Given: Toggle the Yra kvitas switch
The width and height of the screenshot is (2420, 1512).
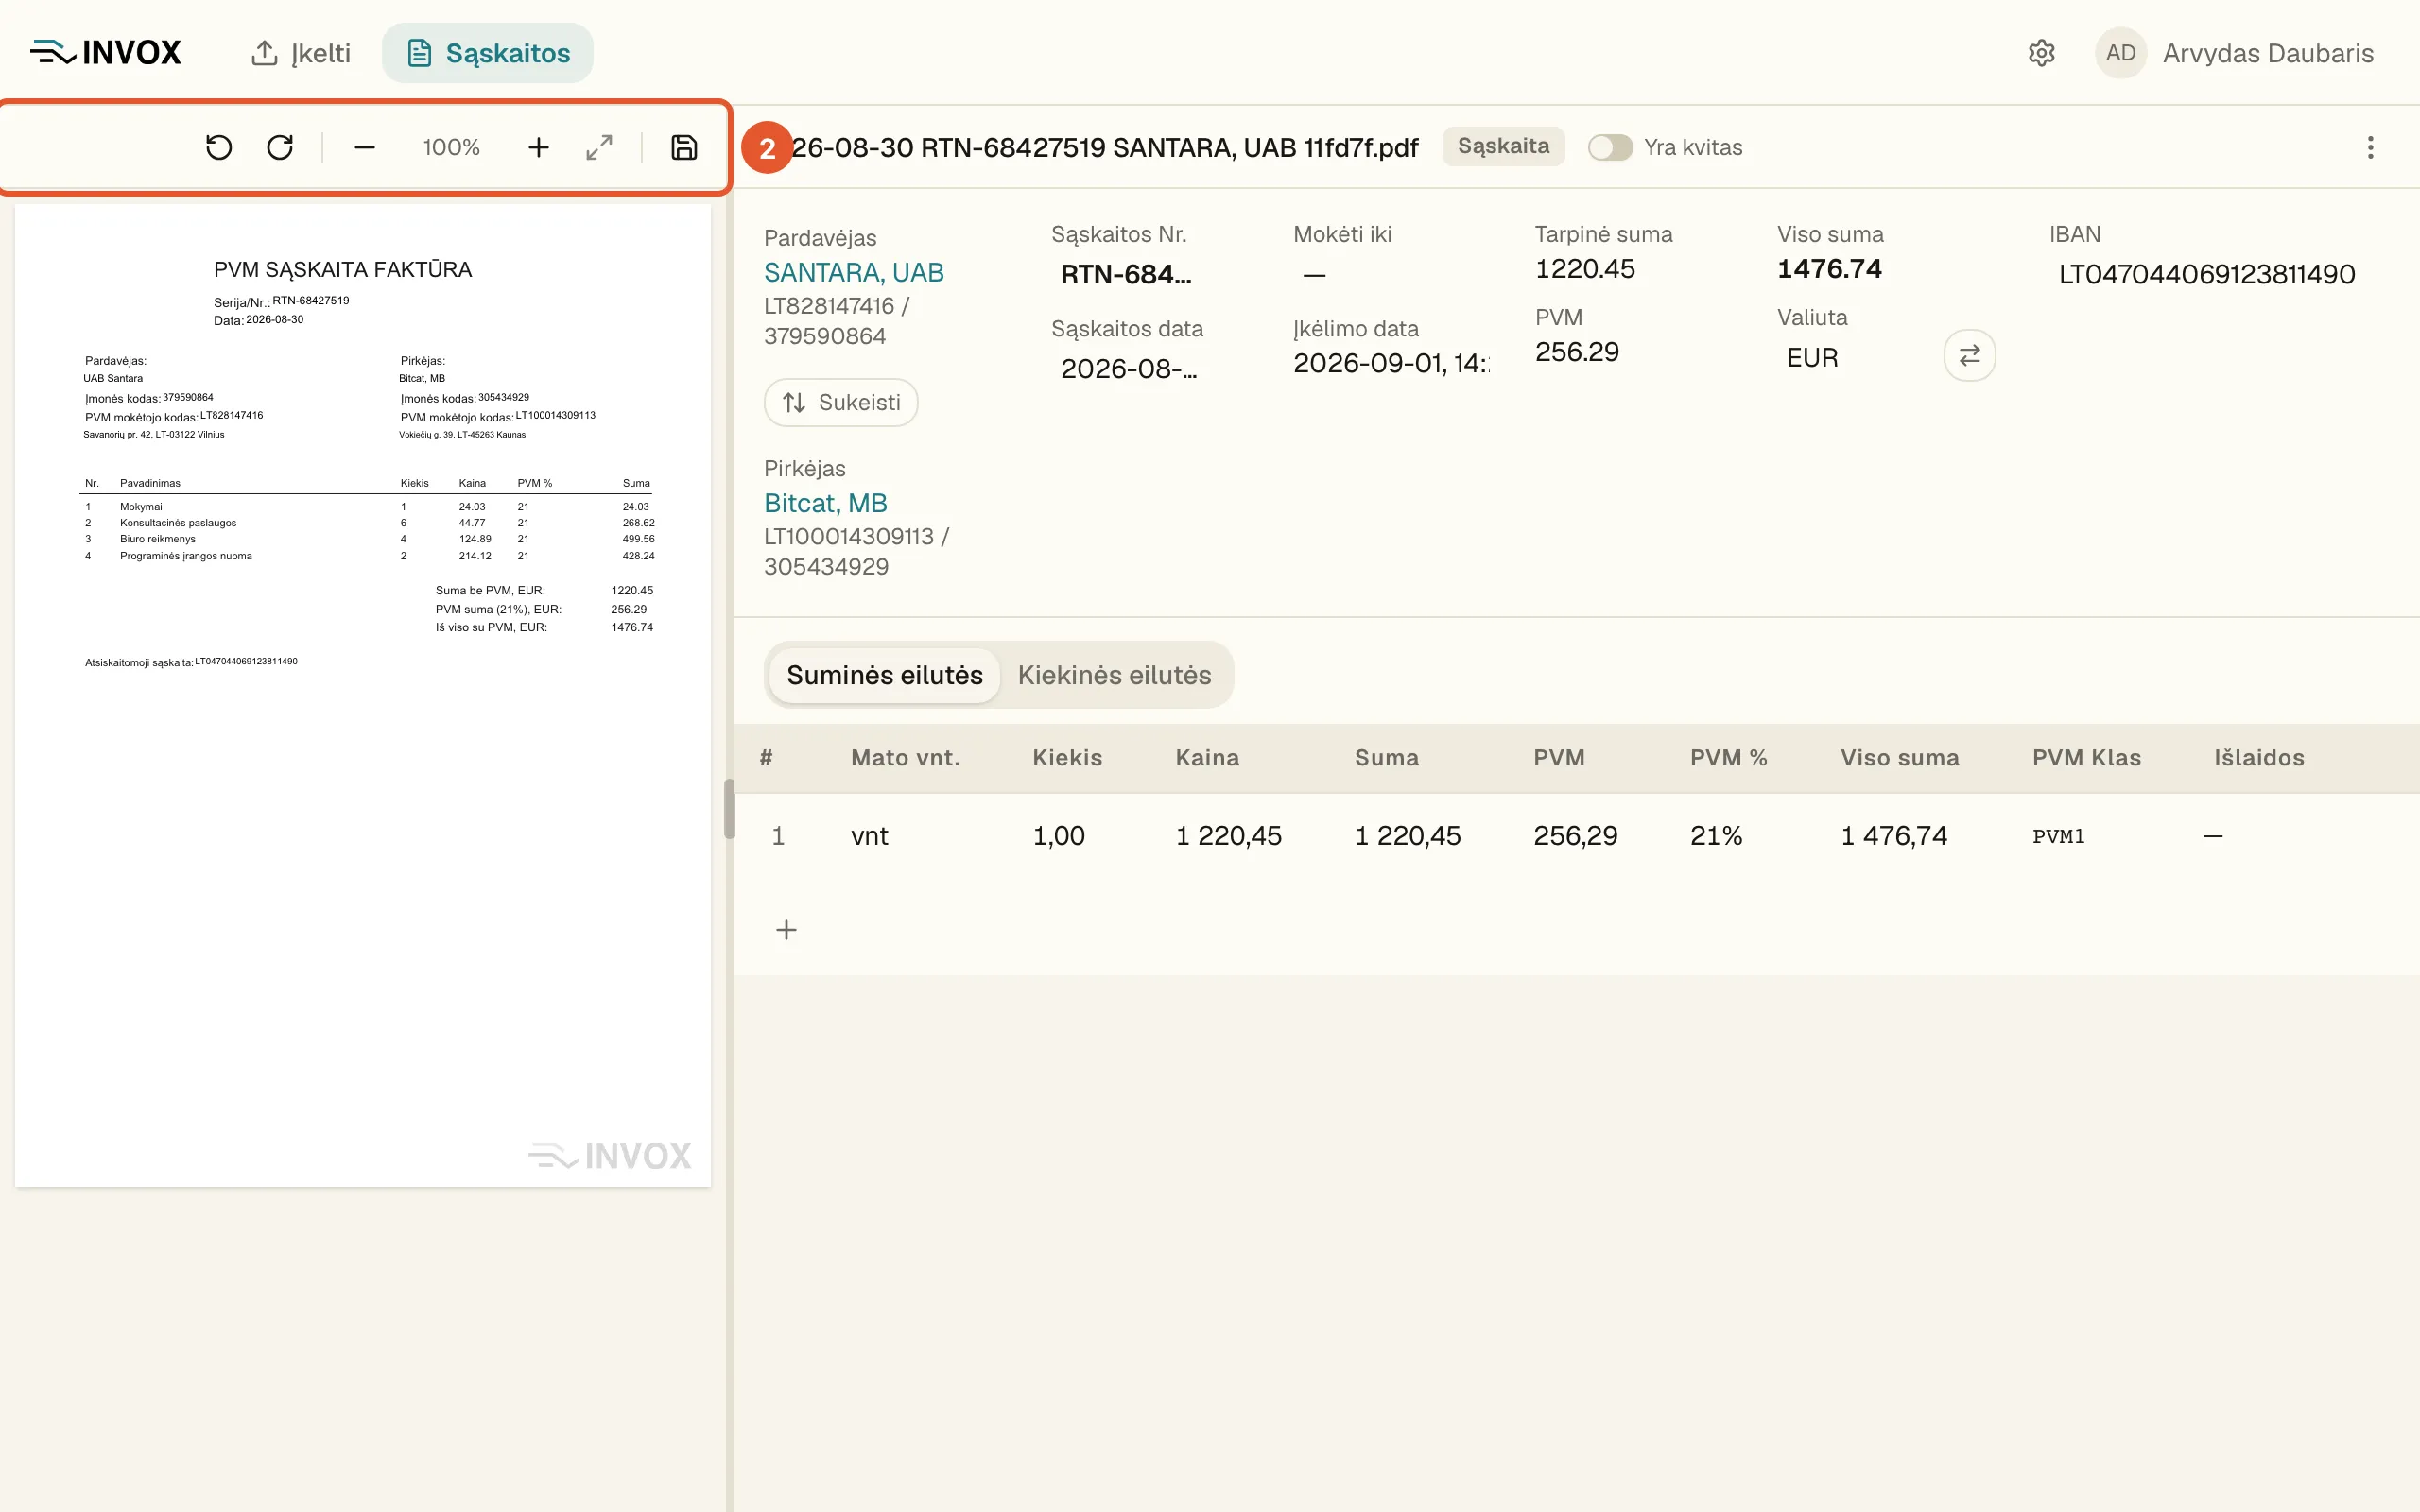Looking at the screenshot, I should coord(1610,148).
